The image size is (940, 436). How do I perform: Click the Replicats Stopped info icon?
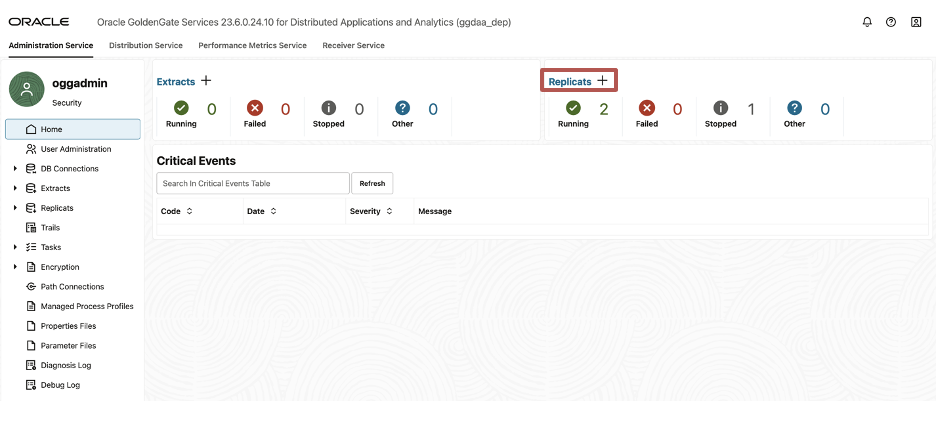pyautogui.click(x=720, y=108)
